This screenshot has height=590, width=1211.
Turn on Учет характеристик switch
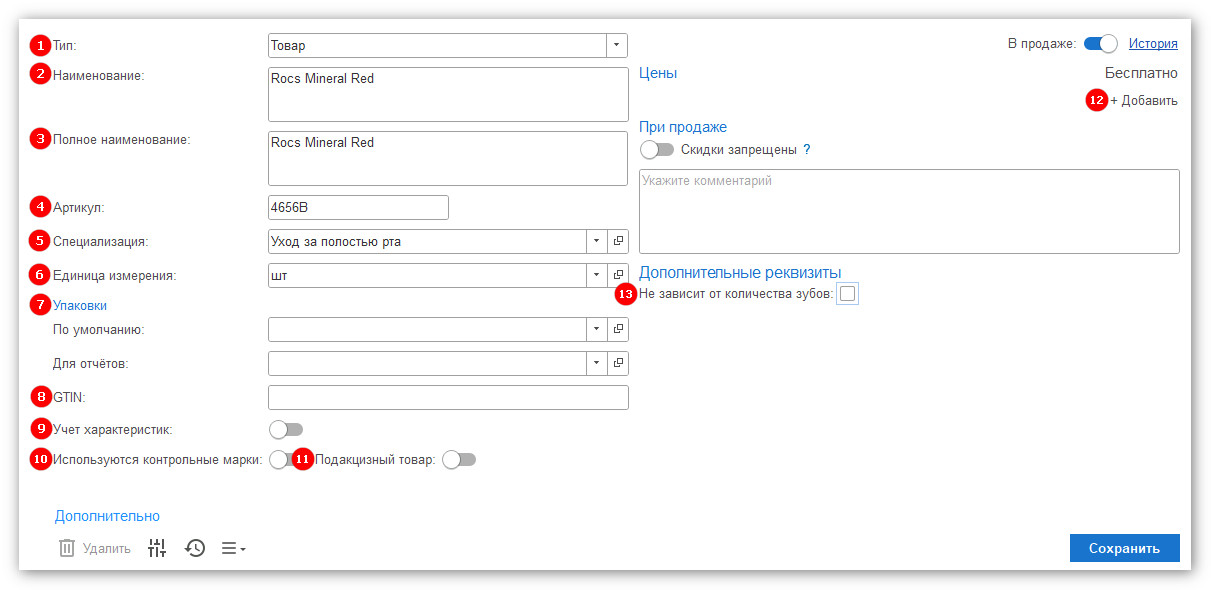click(286, 429)
